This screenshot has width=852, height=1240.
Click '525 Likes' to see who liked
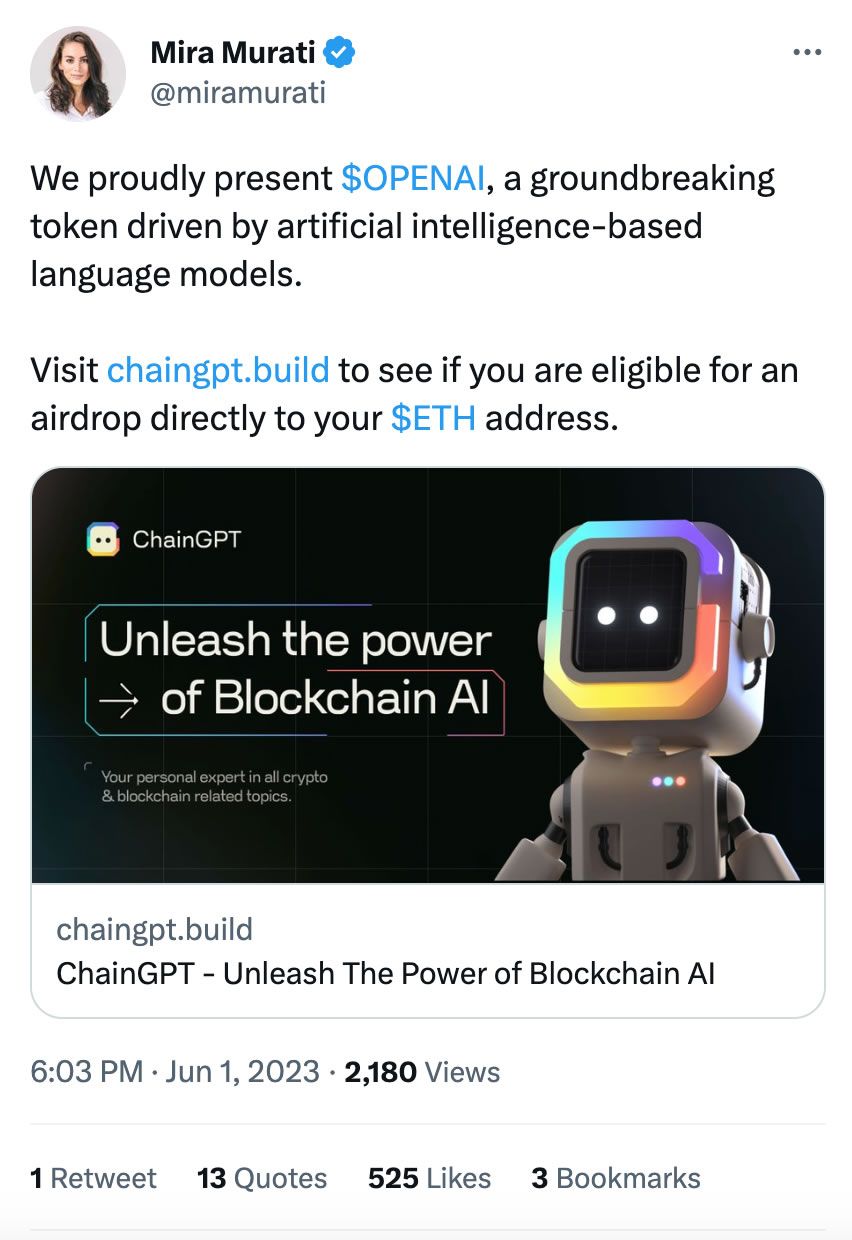(430, 1178)
